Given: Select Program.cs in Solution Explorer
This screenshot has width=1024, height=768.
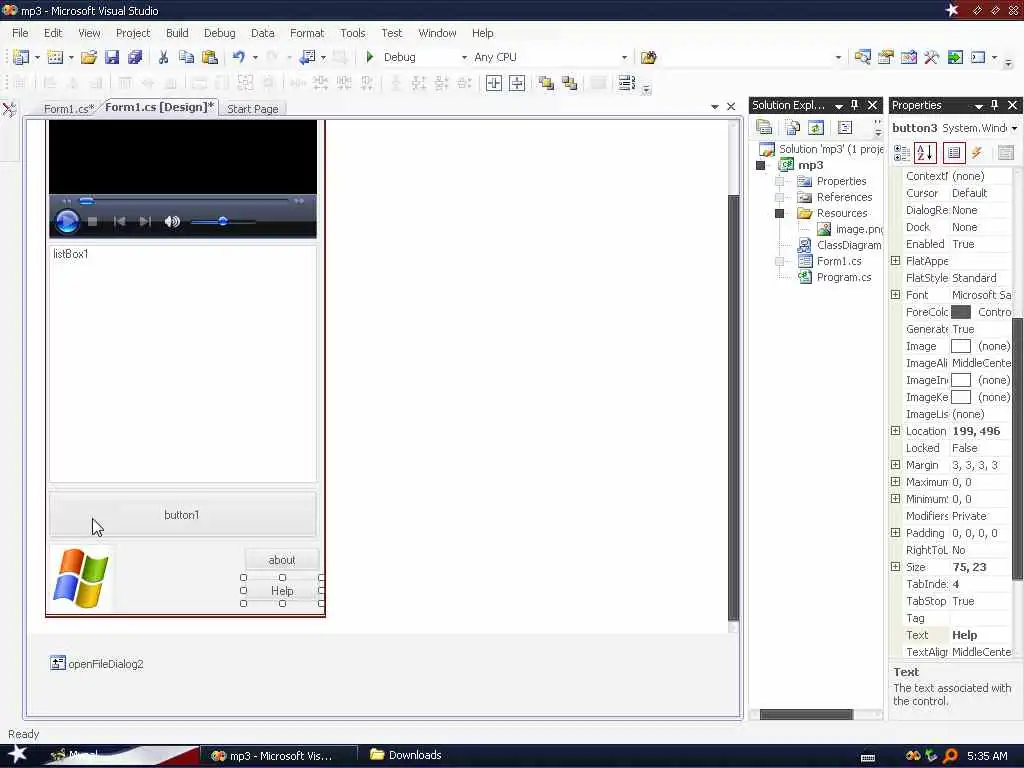Looking at the screenshot, I should click(x=844, y=277).
